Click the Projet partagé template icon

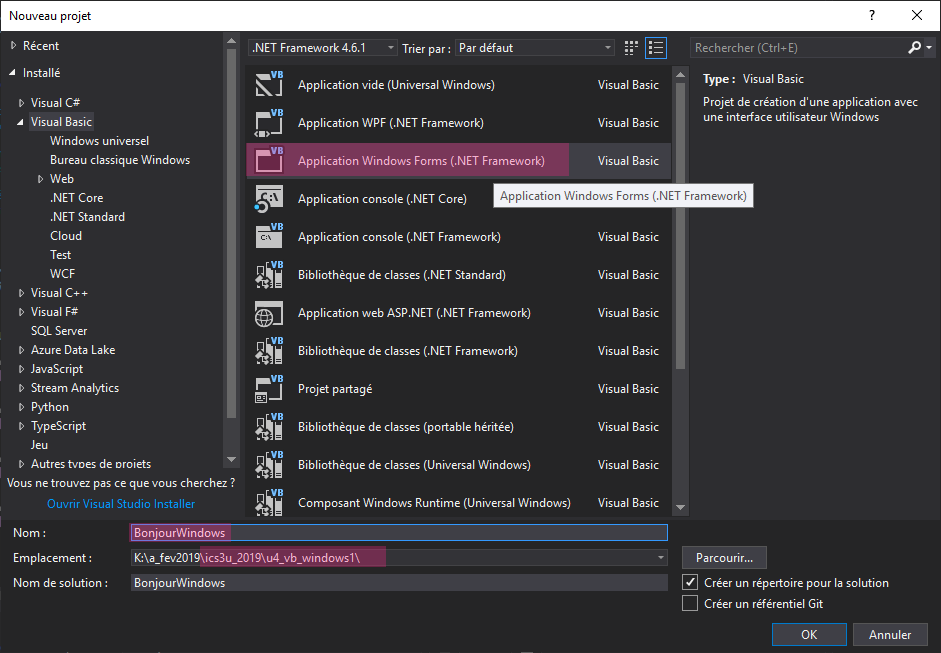tap(269, 388)
